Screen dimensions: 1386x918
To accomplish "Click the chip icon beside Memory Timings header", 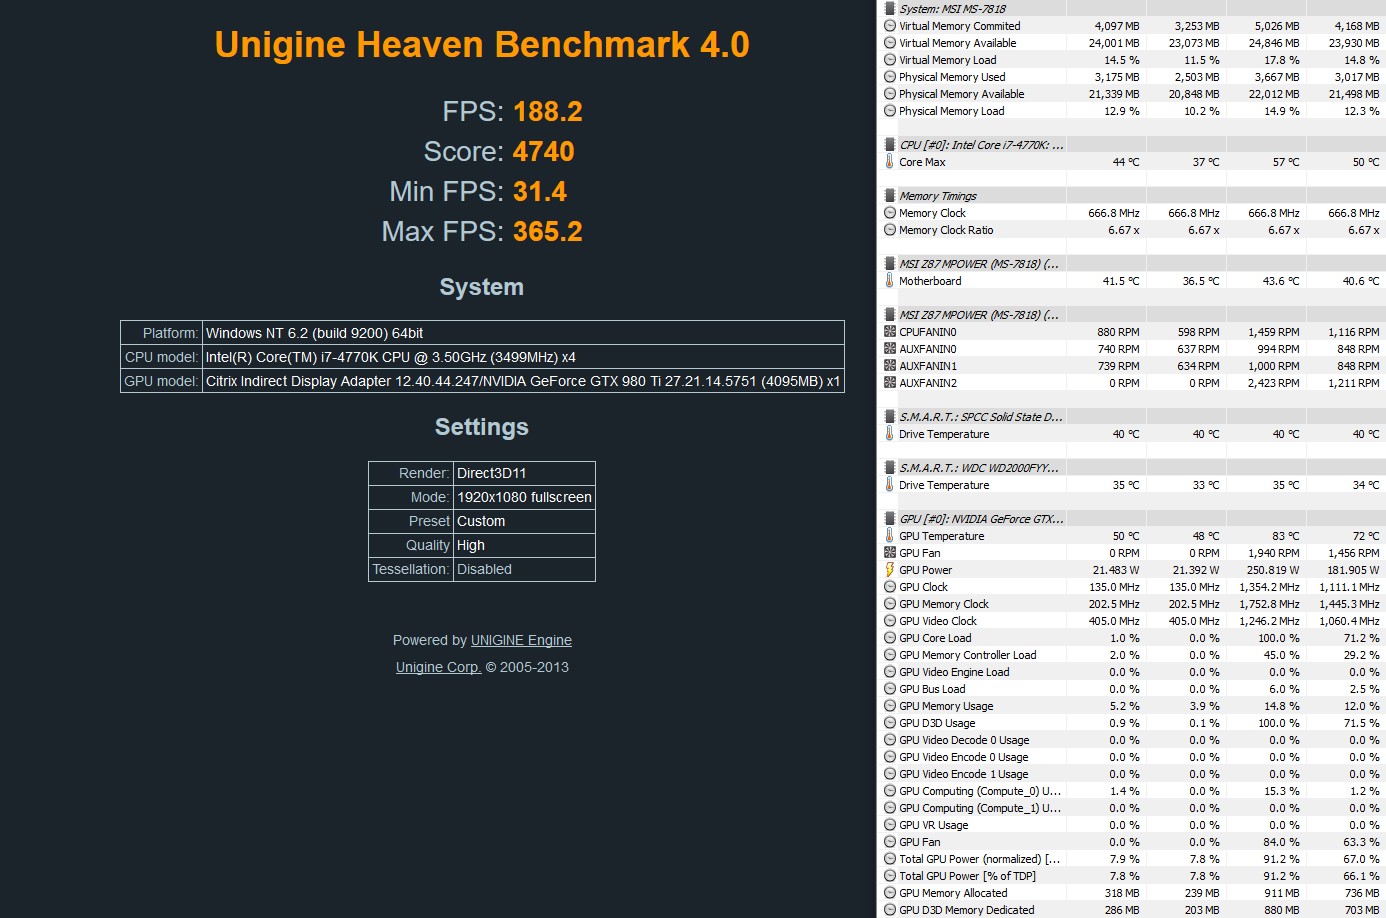I will coord(890,195).
